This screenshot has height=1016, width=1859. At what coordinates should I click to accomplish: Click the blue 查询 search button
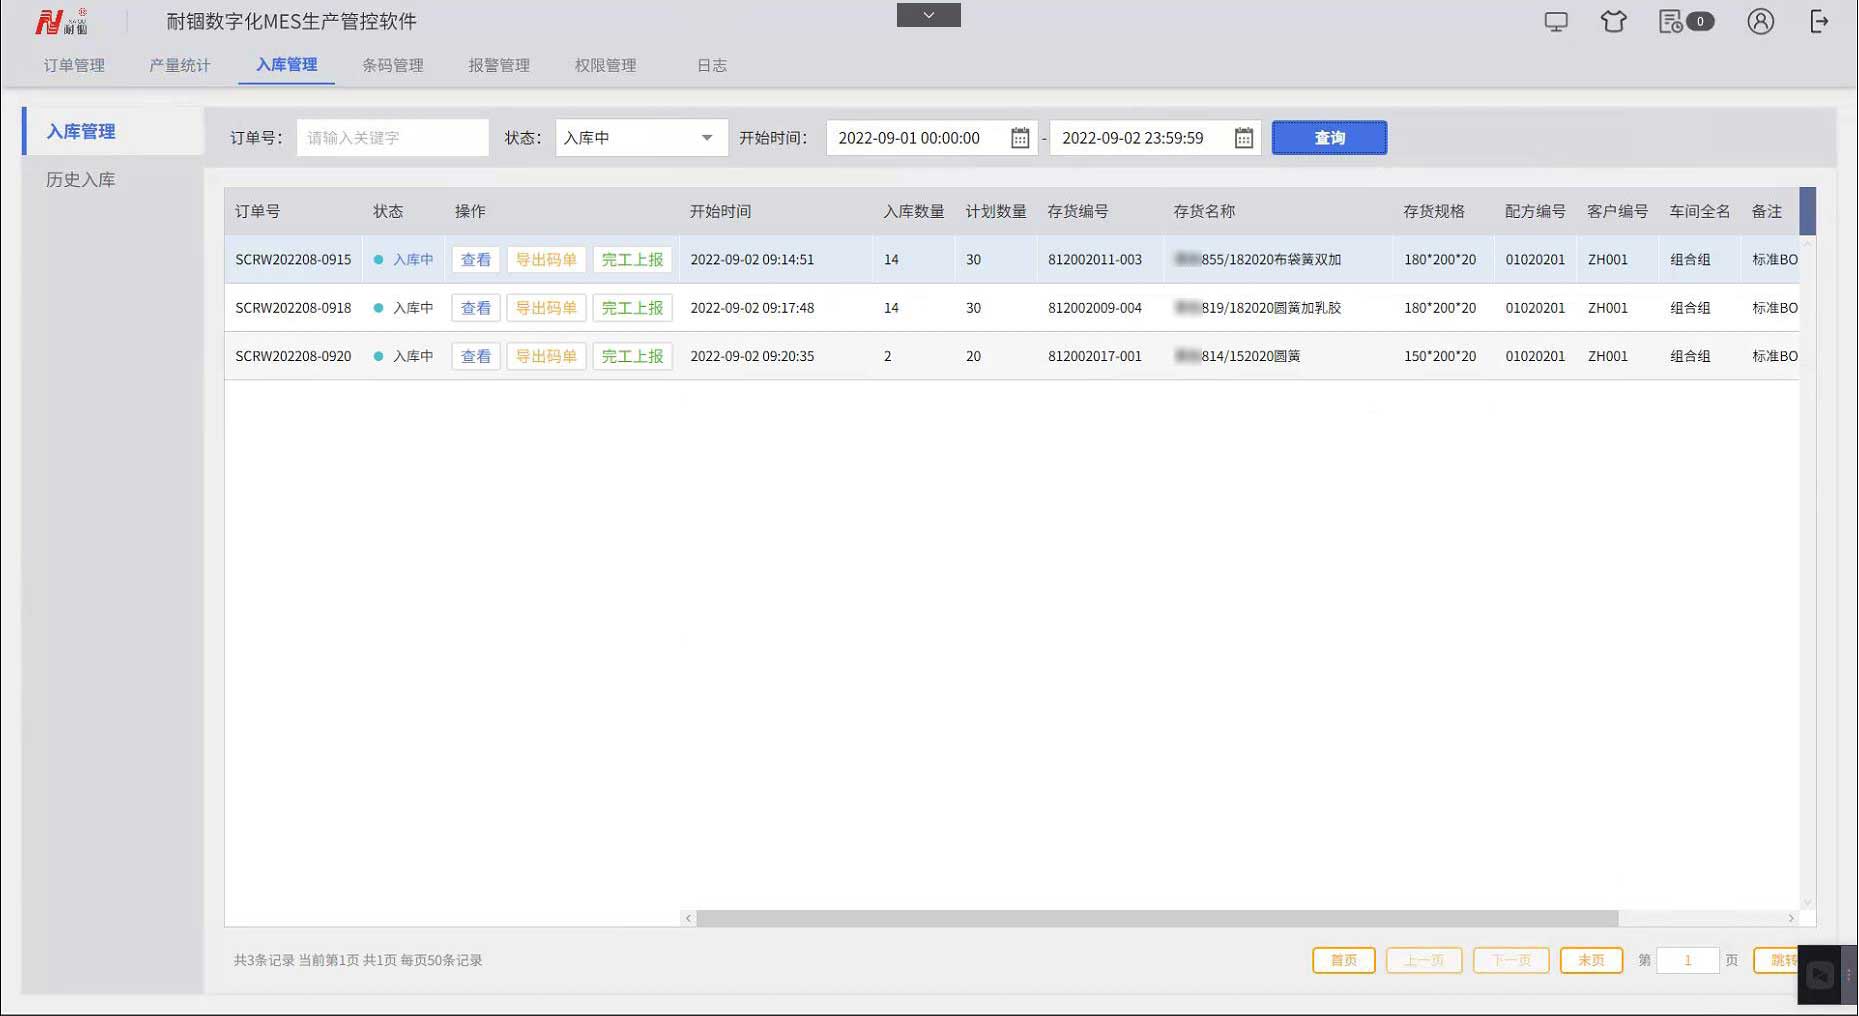(x=1329, y=138)
